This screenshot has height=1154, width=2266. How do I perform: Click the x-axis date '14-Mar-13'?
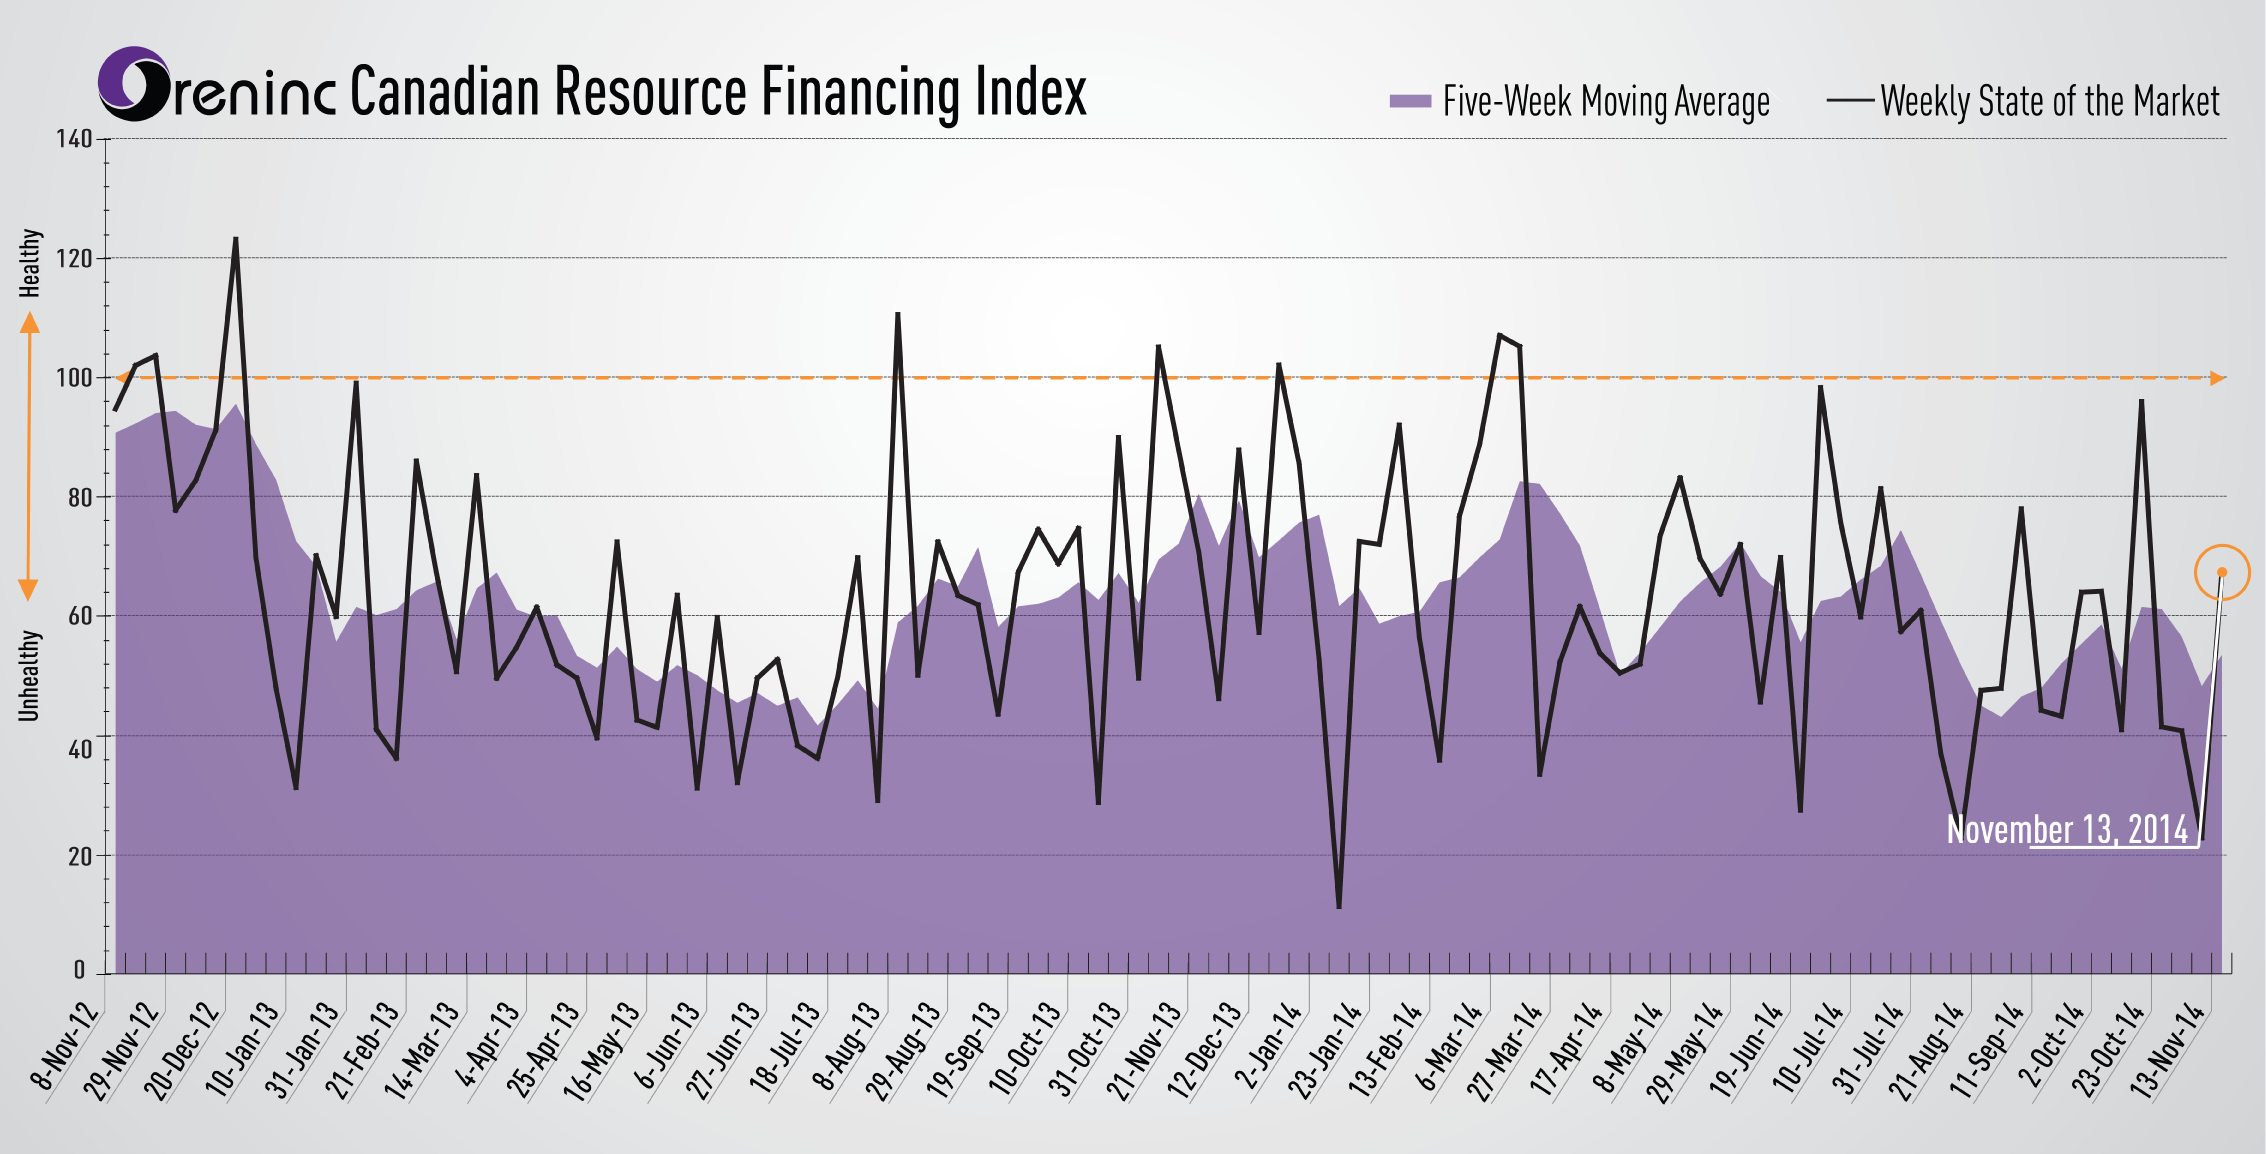[x=423, y=1050]
